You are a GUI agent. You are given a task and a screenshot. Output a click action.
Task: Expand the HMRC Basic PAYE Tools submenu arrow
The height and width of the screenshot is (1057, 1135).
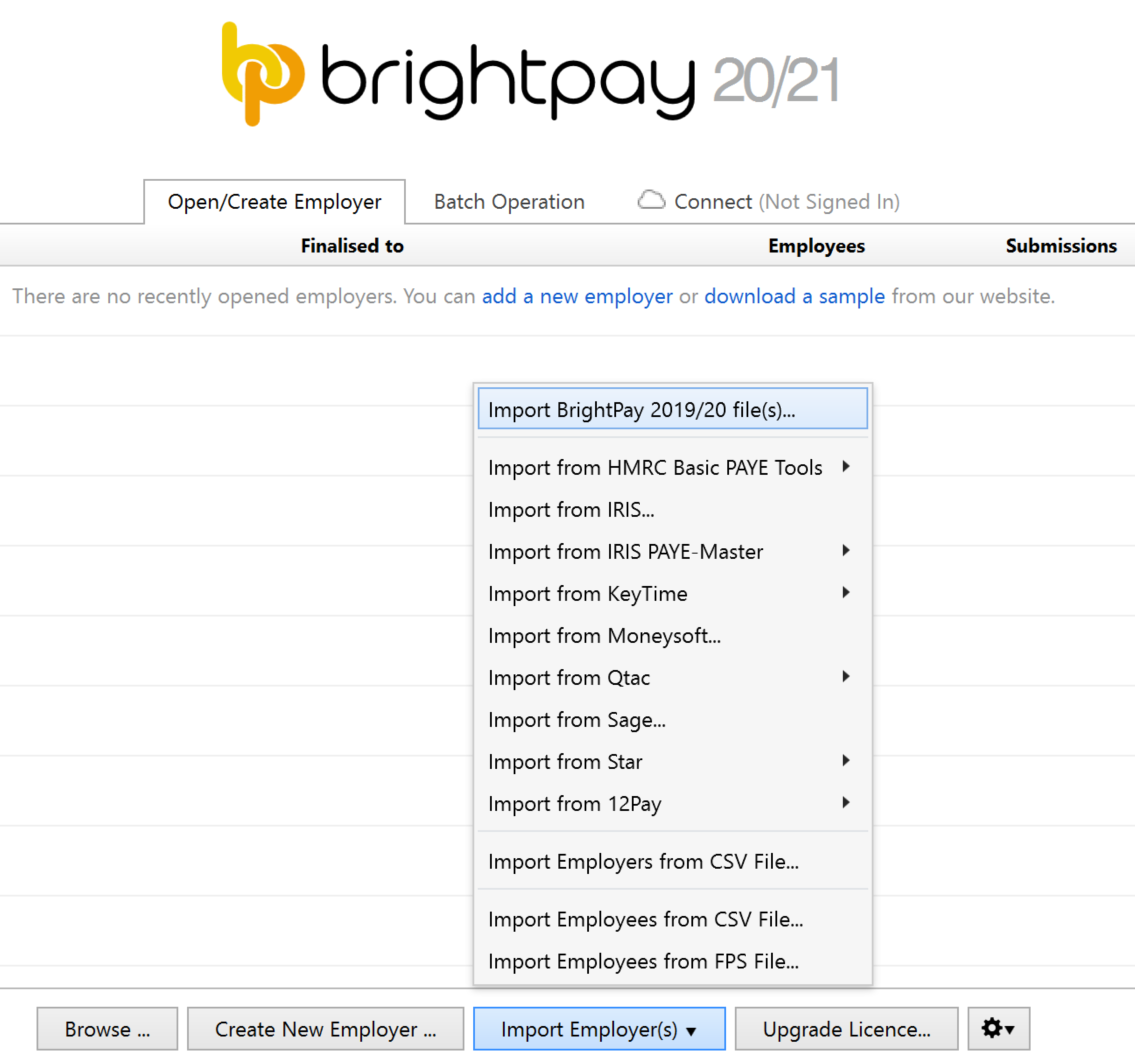pyautogui.click(x=845, y=467)
